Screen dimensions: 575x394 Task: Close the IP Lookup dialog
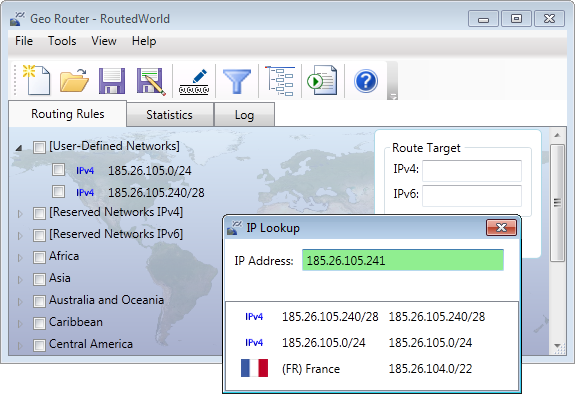[x=501, y=227]
